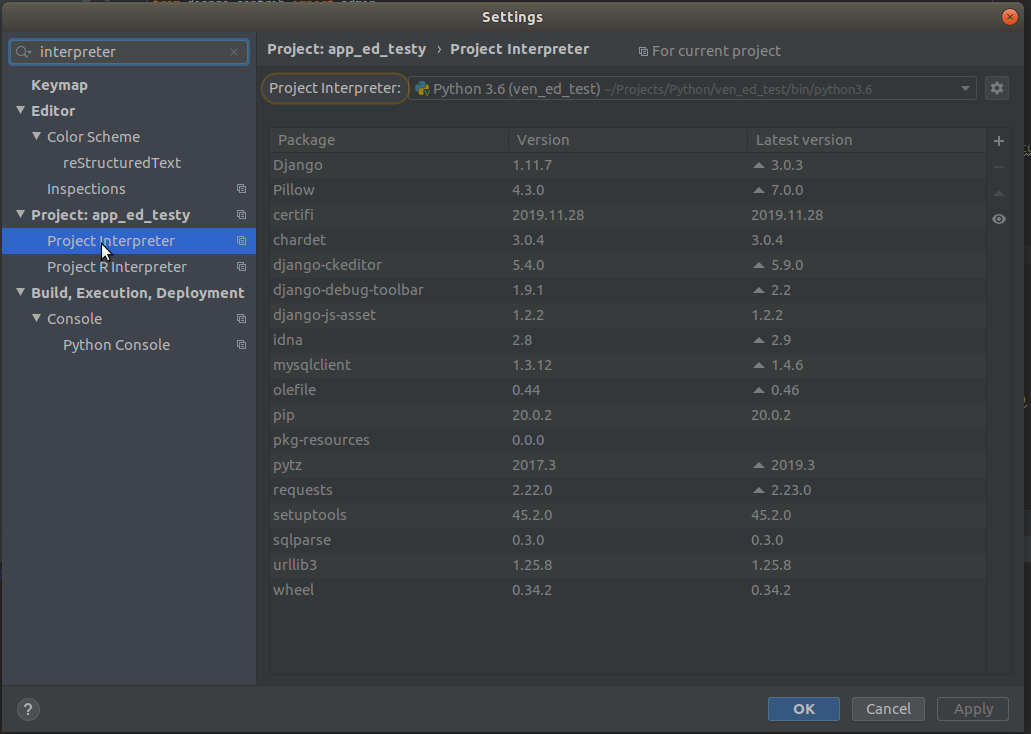Select the olefile package row
The width and height of the screenshot is (1031, 734).
pos(627,390)
